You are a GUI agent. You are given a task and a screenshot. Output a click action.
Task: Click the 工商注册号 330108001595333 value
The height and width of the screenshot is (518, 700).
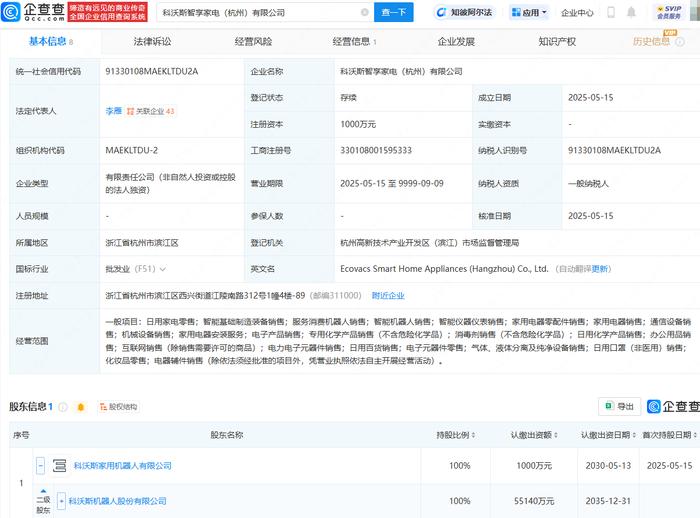tap(376, 150)
